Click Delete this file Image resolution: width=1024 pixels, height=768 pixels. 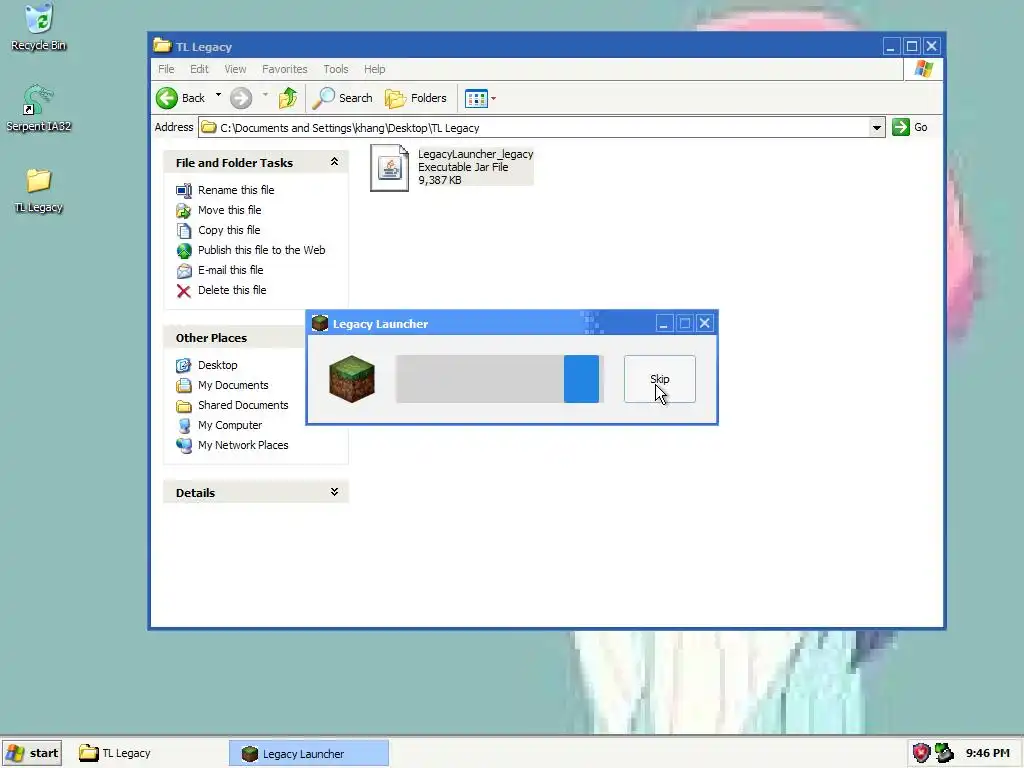click(232, 290)
